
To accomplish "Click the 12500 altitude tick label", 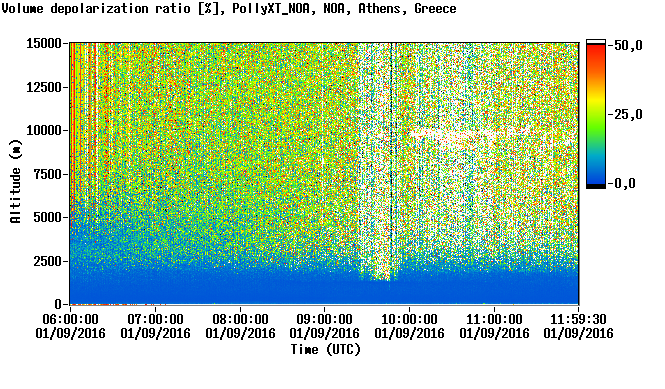I will point(44,87).
